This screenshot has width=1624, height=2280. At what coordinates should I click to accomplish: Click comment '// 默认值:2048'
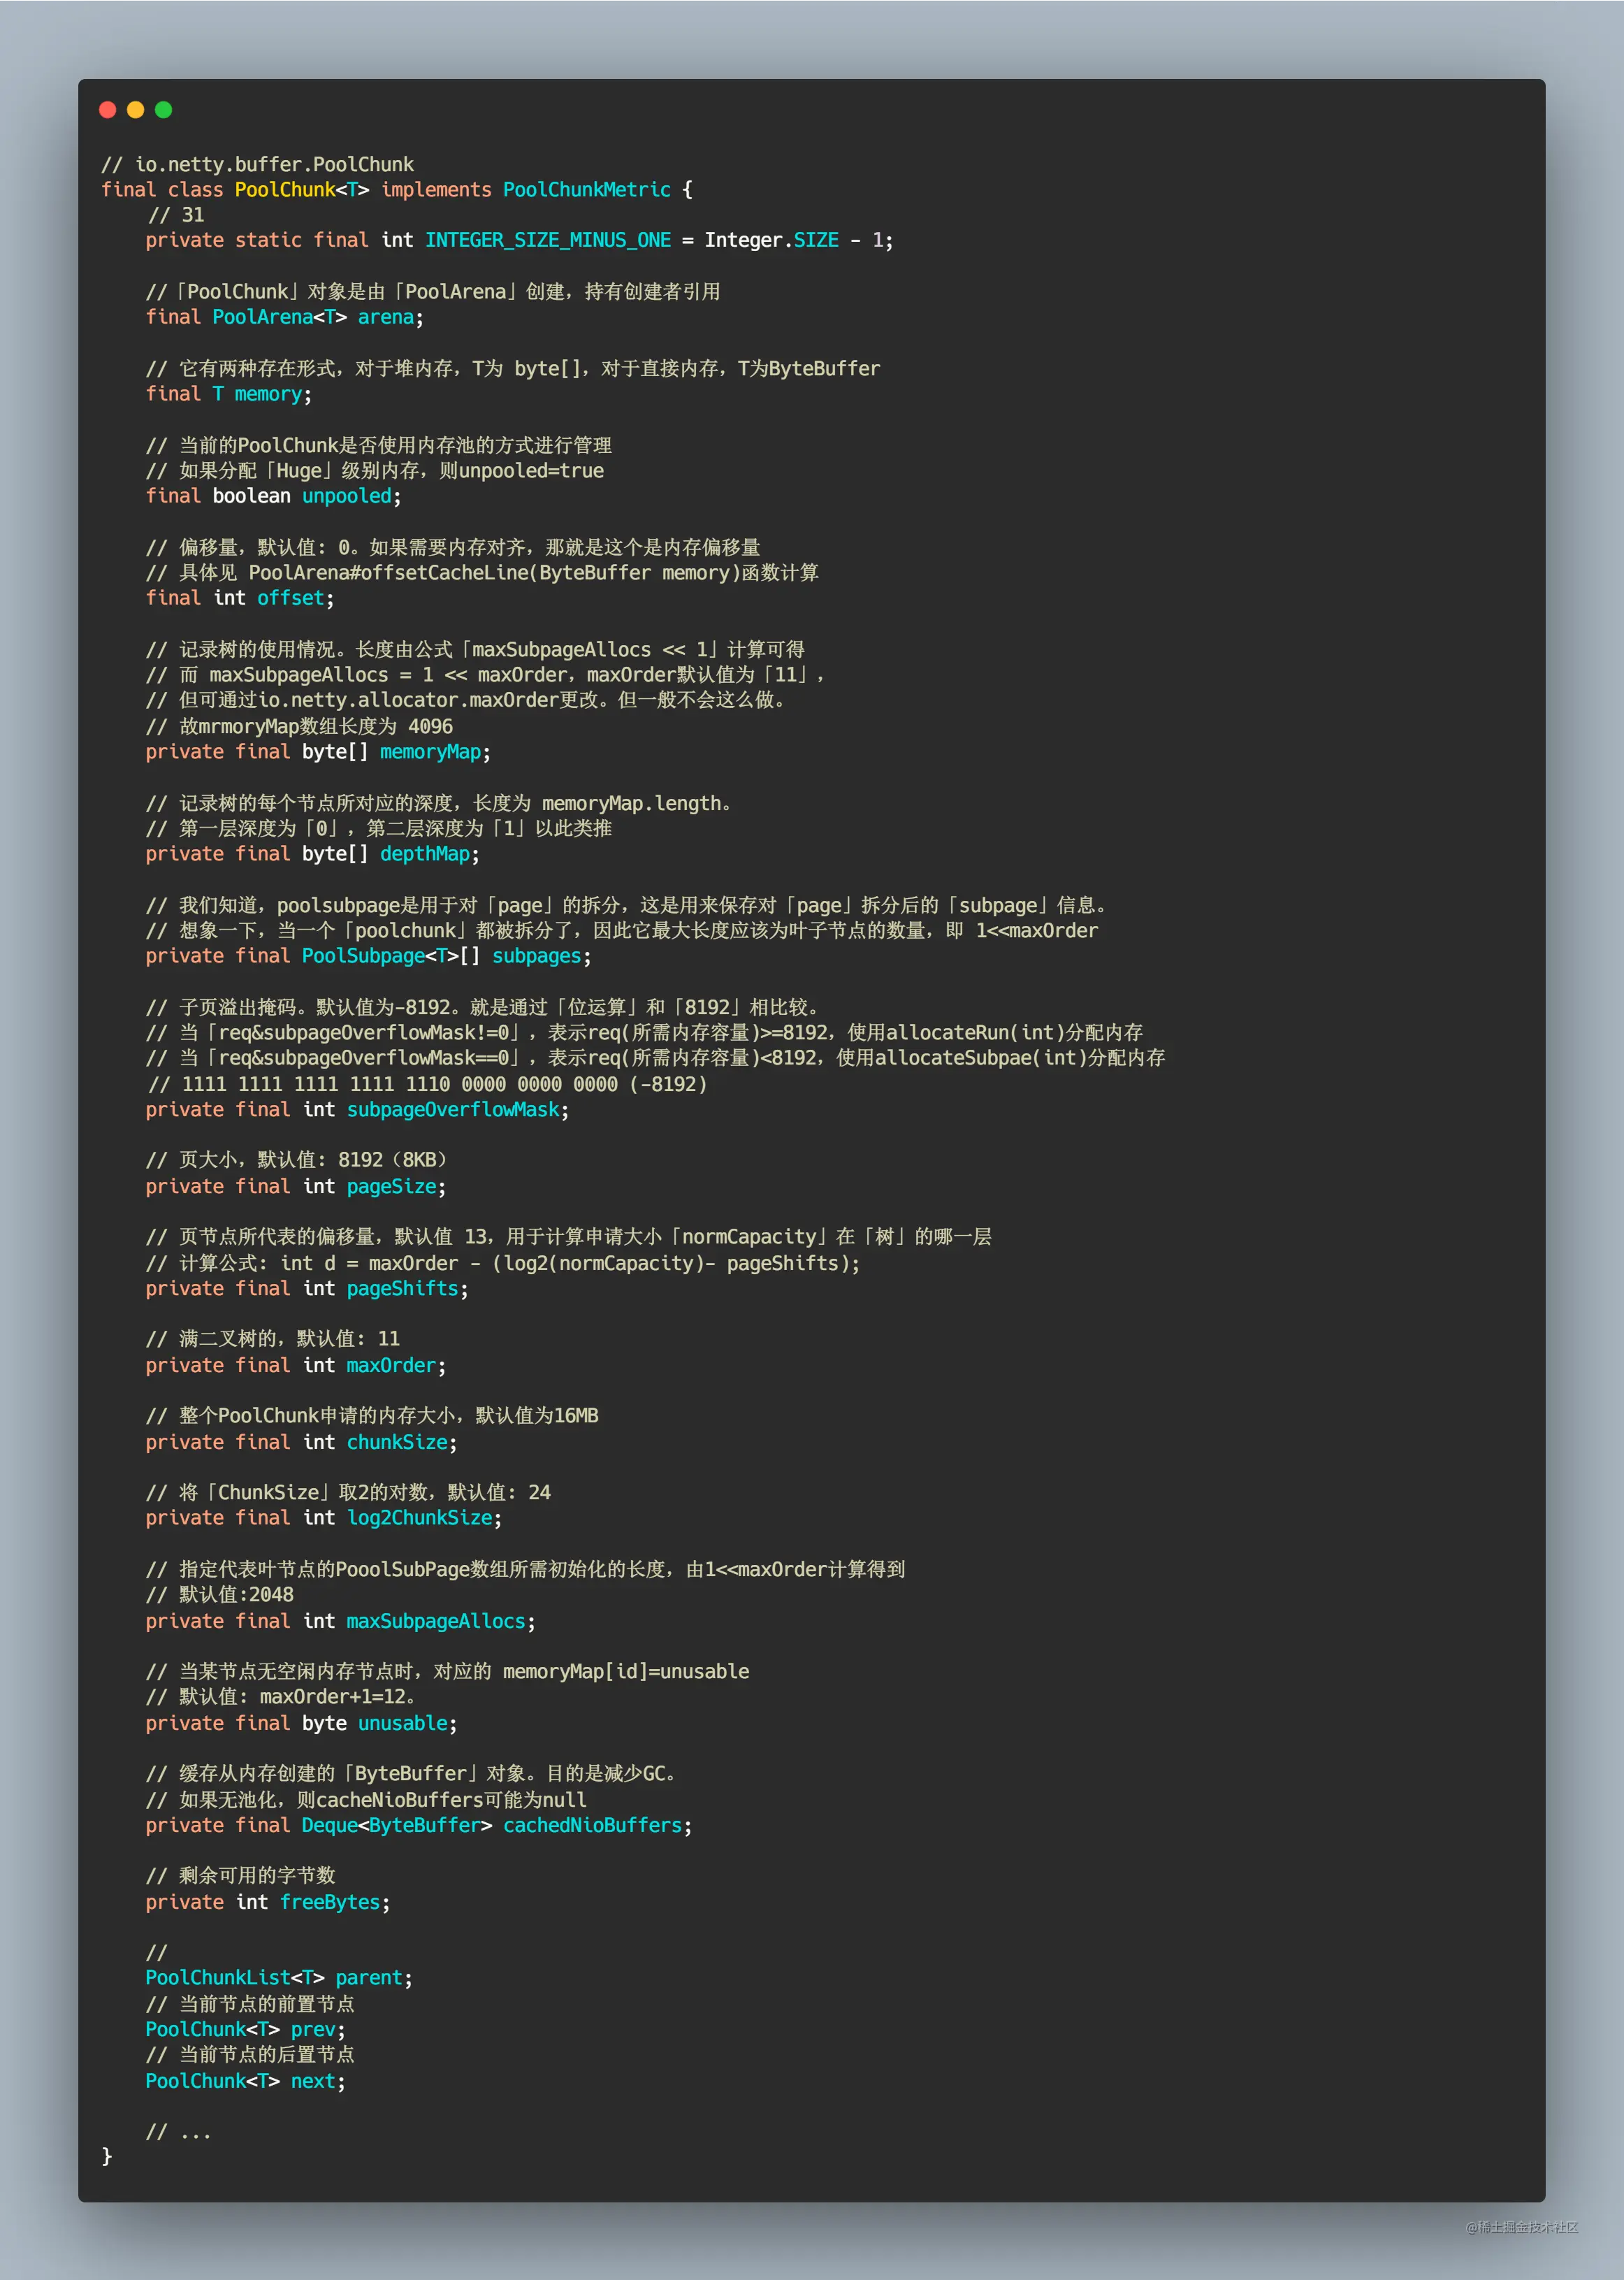click(x=220, y=1595)
